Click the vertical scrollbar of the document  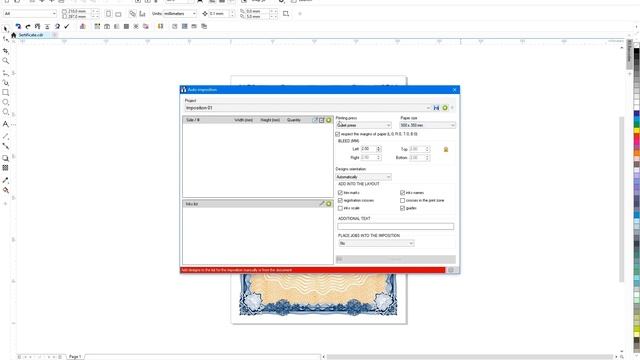click(x=622, y=200)
